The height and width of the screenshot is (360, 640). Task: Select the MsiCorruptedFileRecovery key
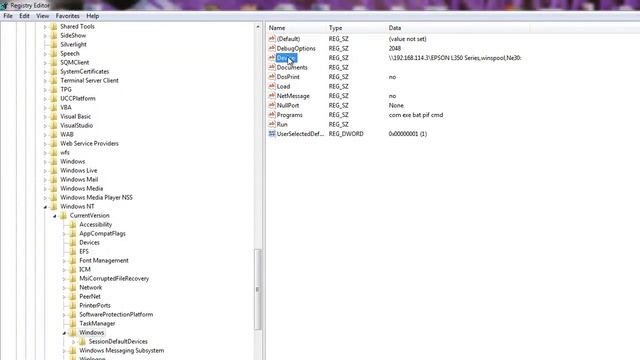(x=114, y=278)
